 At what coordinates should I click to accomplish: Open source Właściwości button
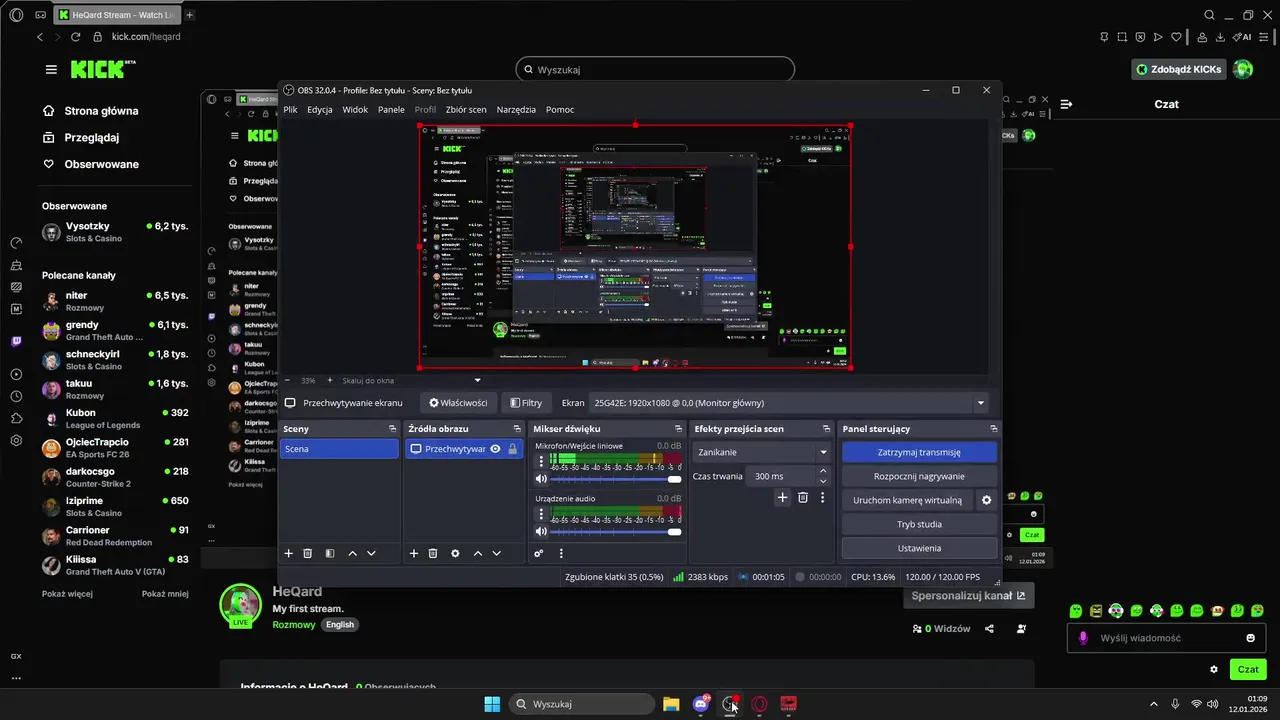click(458, 403)
